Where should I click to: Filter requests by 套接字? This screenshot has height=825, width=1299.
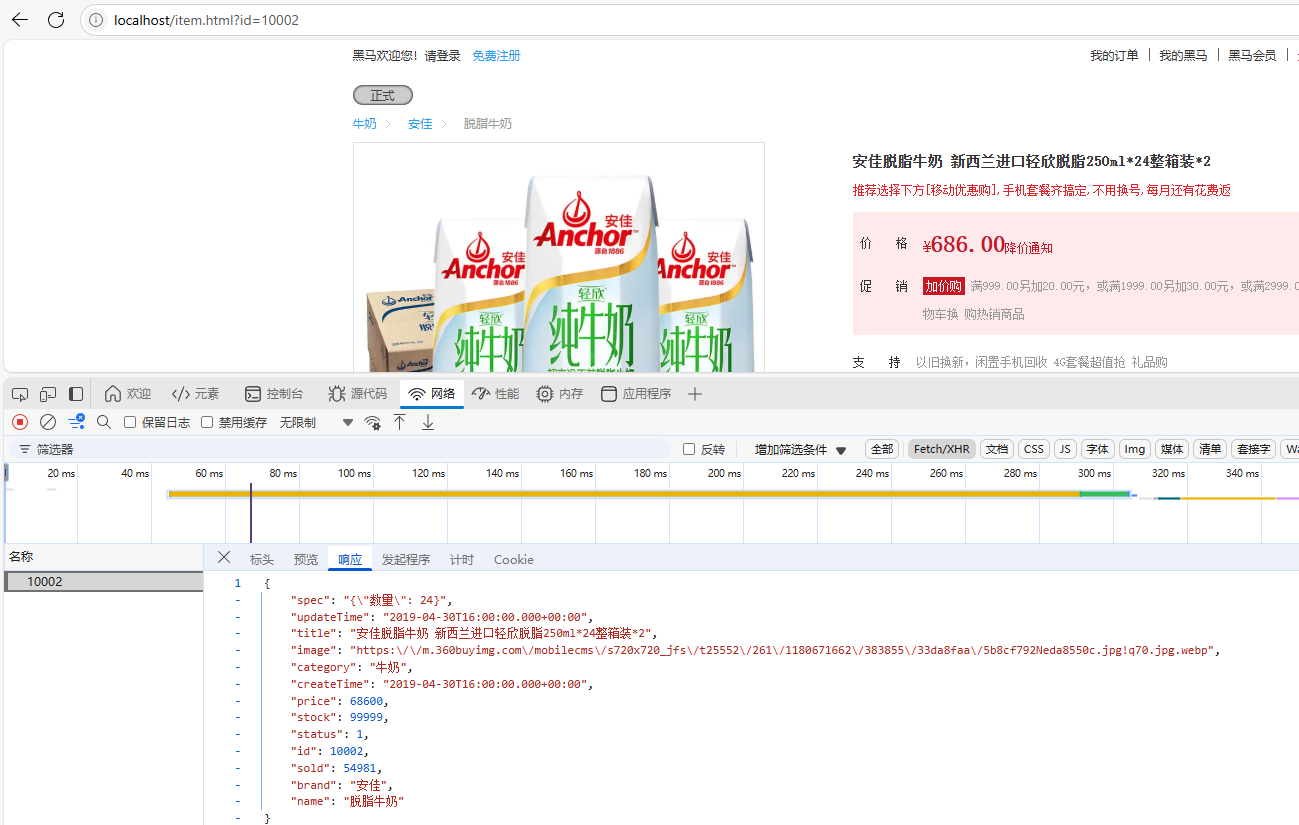point(1254,450)
